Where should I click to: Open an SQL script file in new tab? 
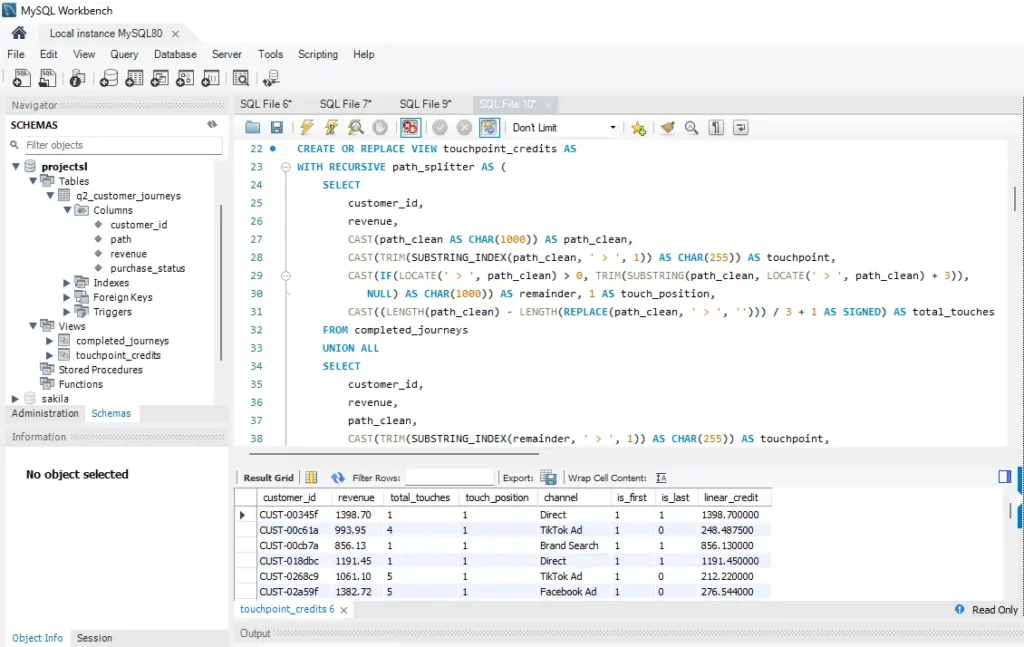pyautogui.click(x=47, y=78)
